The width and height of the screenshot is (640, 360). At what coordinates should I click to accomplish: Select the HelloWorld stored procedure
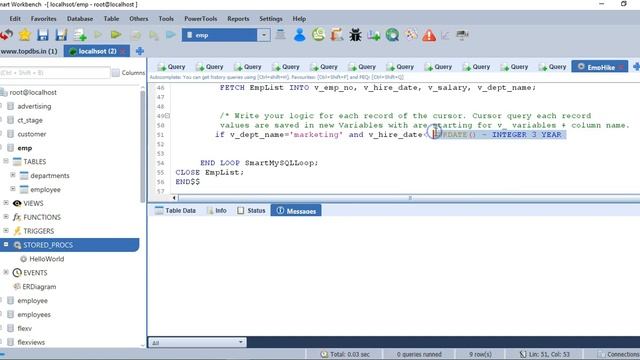click(x=47, y=259)
